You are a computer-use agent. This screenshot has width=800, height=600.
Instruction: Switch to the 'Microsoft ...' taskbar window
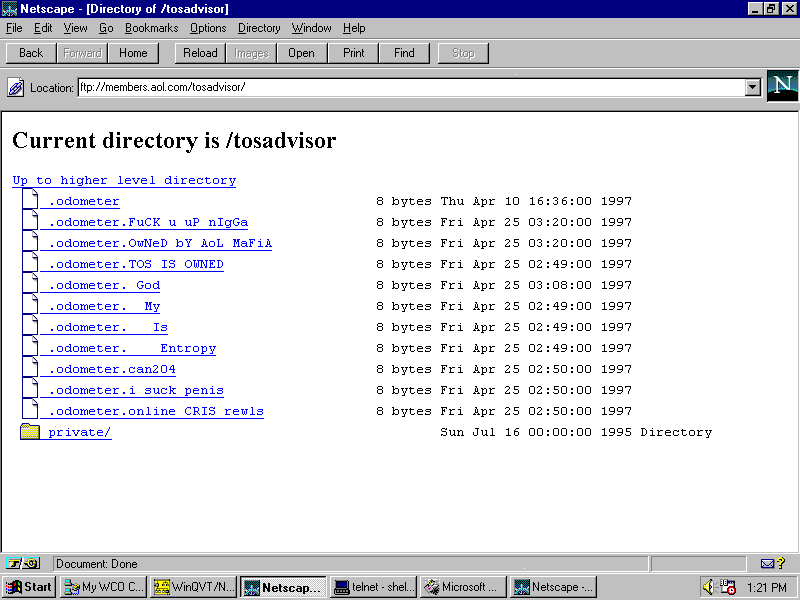[x=464, y=587]
